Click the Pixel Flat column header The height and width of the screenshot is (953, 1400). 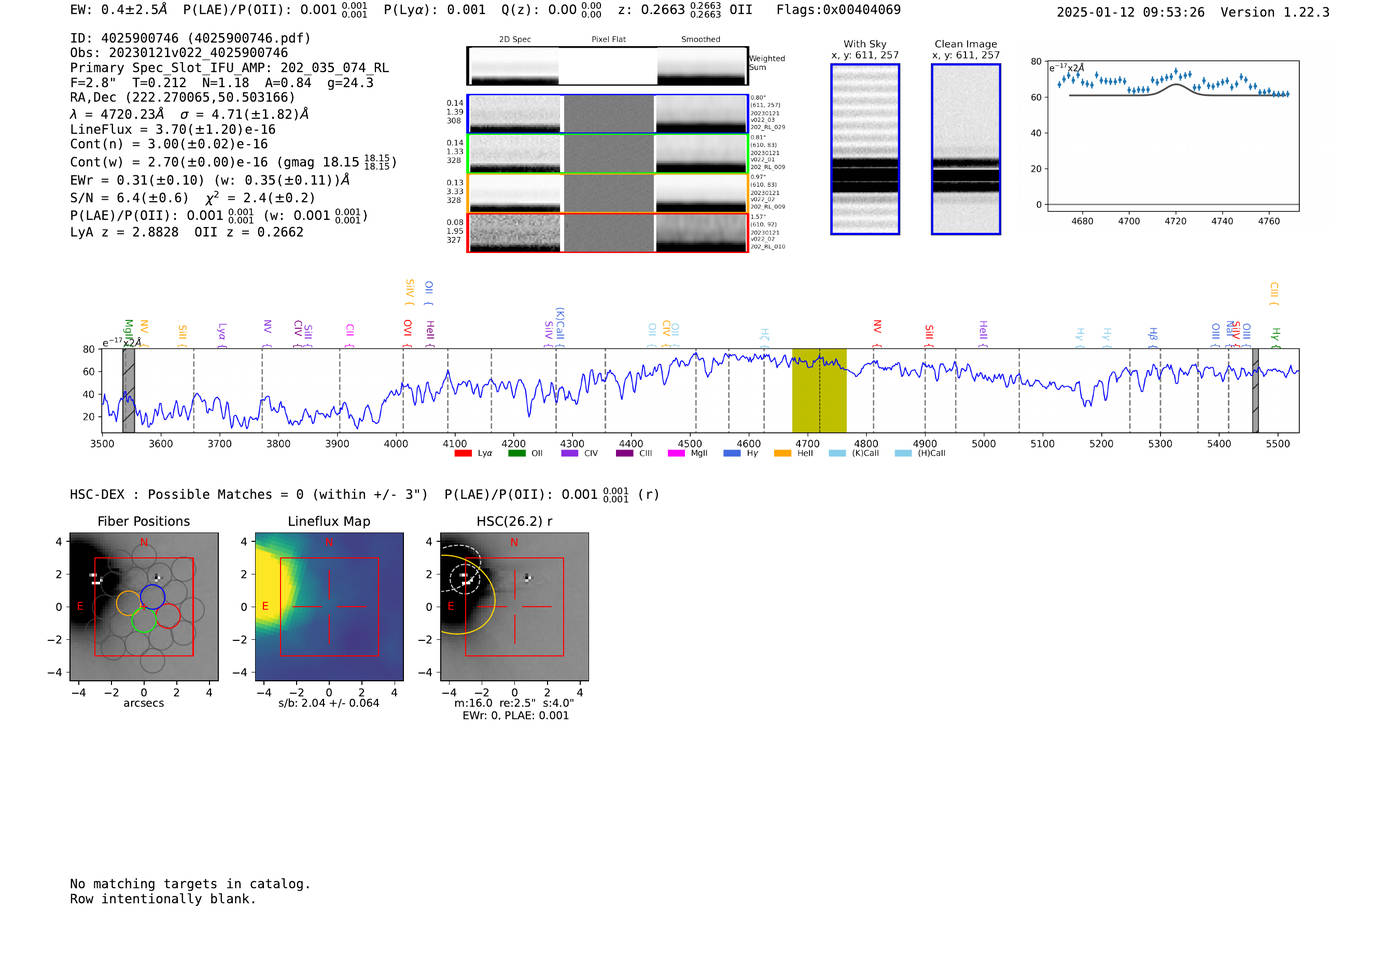coord(608,40)
